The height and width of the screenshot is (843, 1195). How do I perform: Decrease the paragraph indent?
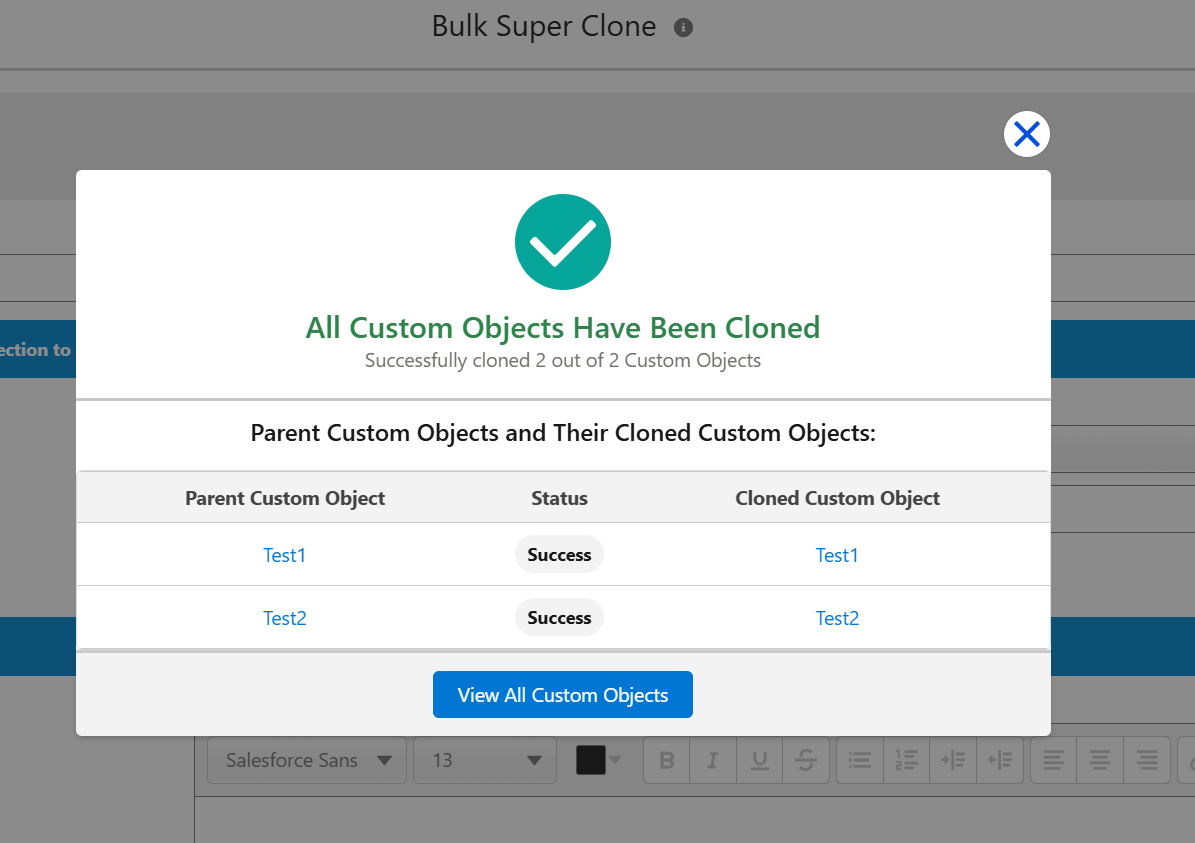point(999,760)
